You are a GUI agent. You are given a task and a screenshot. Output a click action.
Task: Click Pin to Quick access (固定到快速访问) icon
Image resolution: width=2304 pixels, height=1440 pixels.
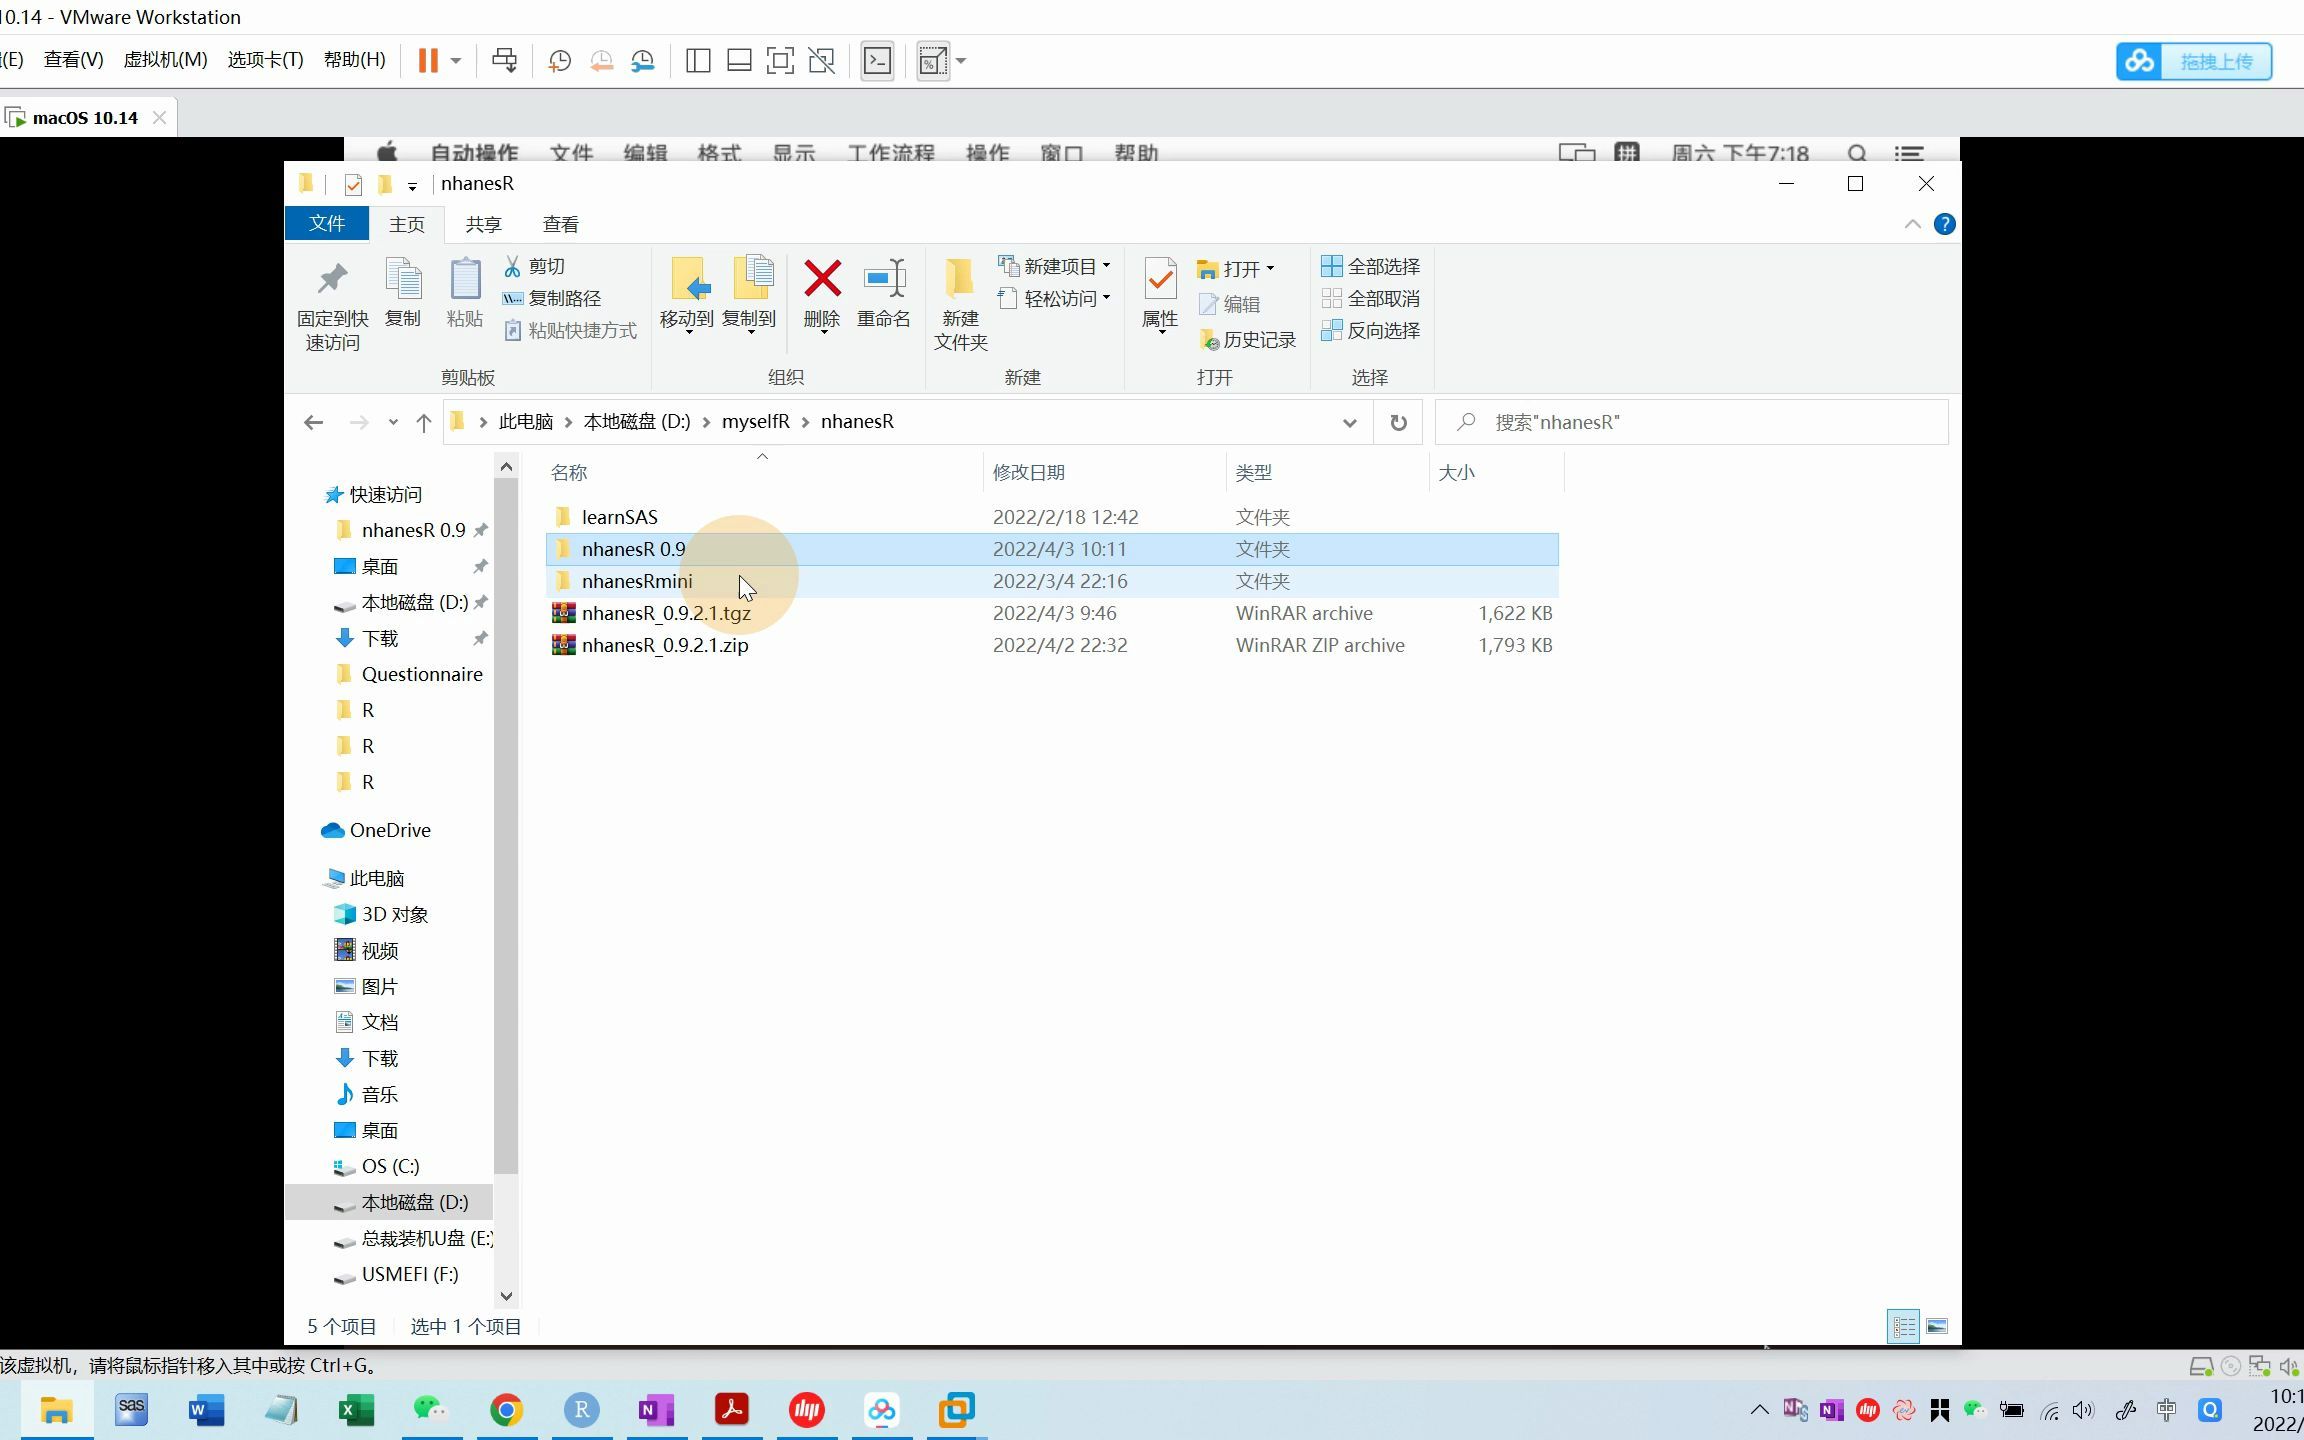click(332, 280)
